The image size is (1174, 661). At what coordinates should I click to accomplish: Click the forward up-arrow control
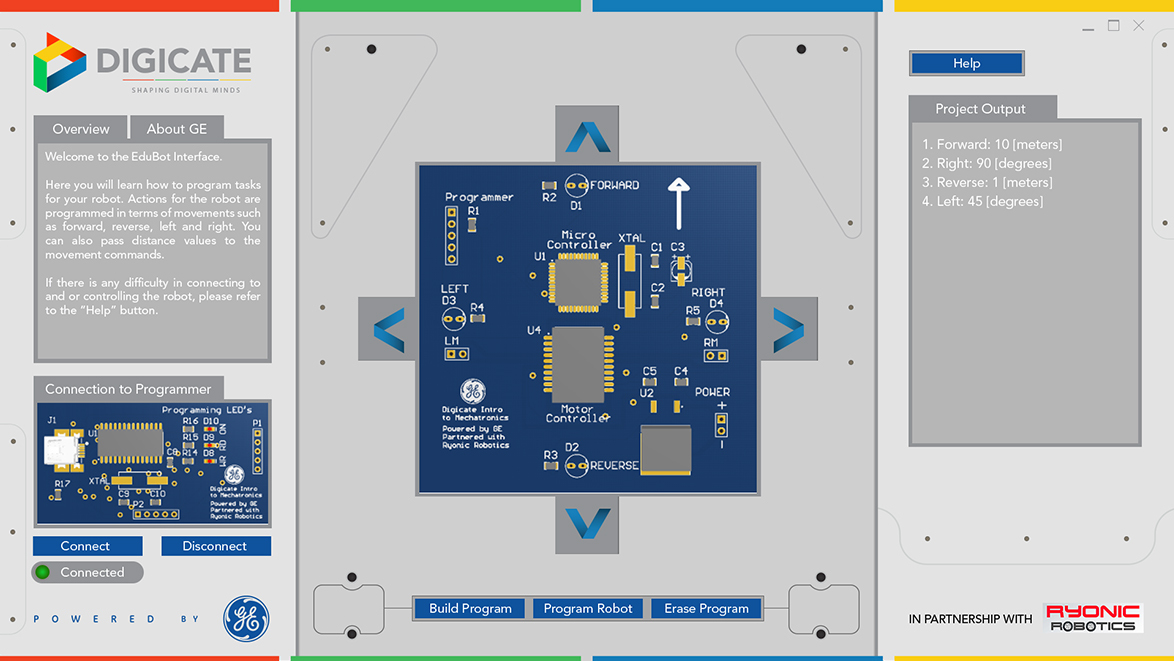tap(587, 135)
